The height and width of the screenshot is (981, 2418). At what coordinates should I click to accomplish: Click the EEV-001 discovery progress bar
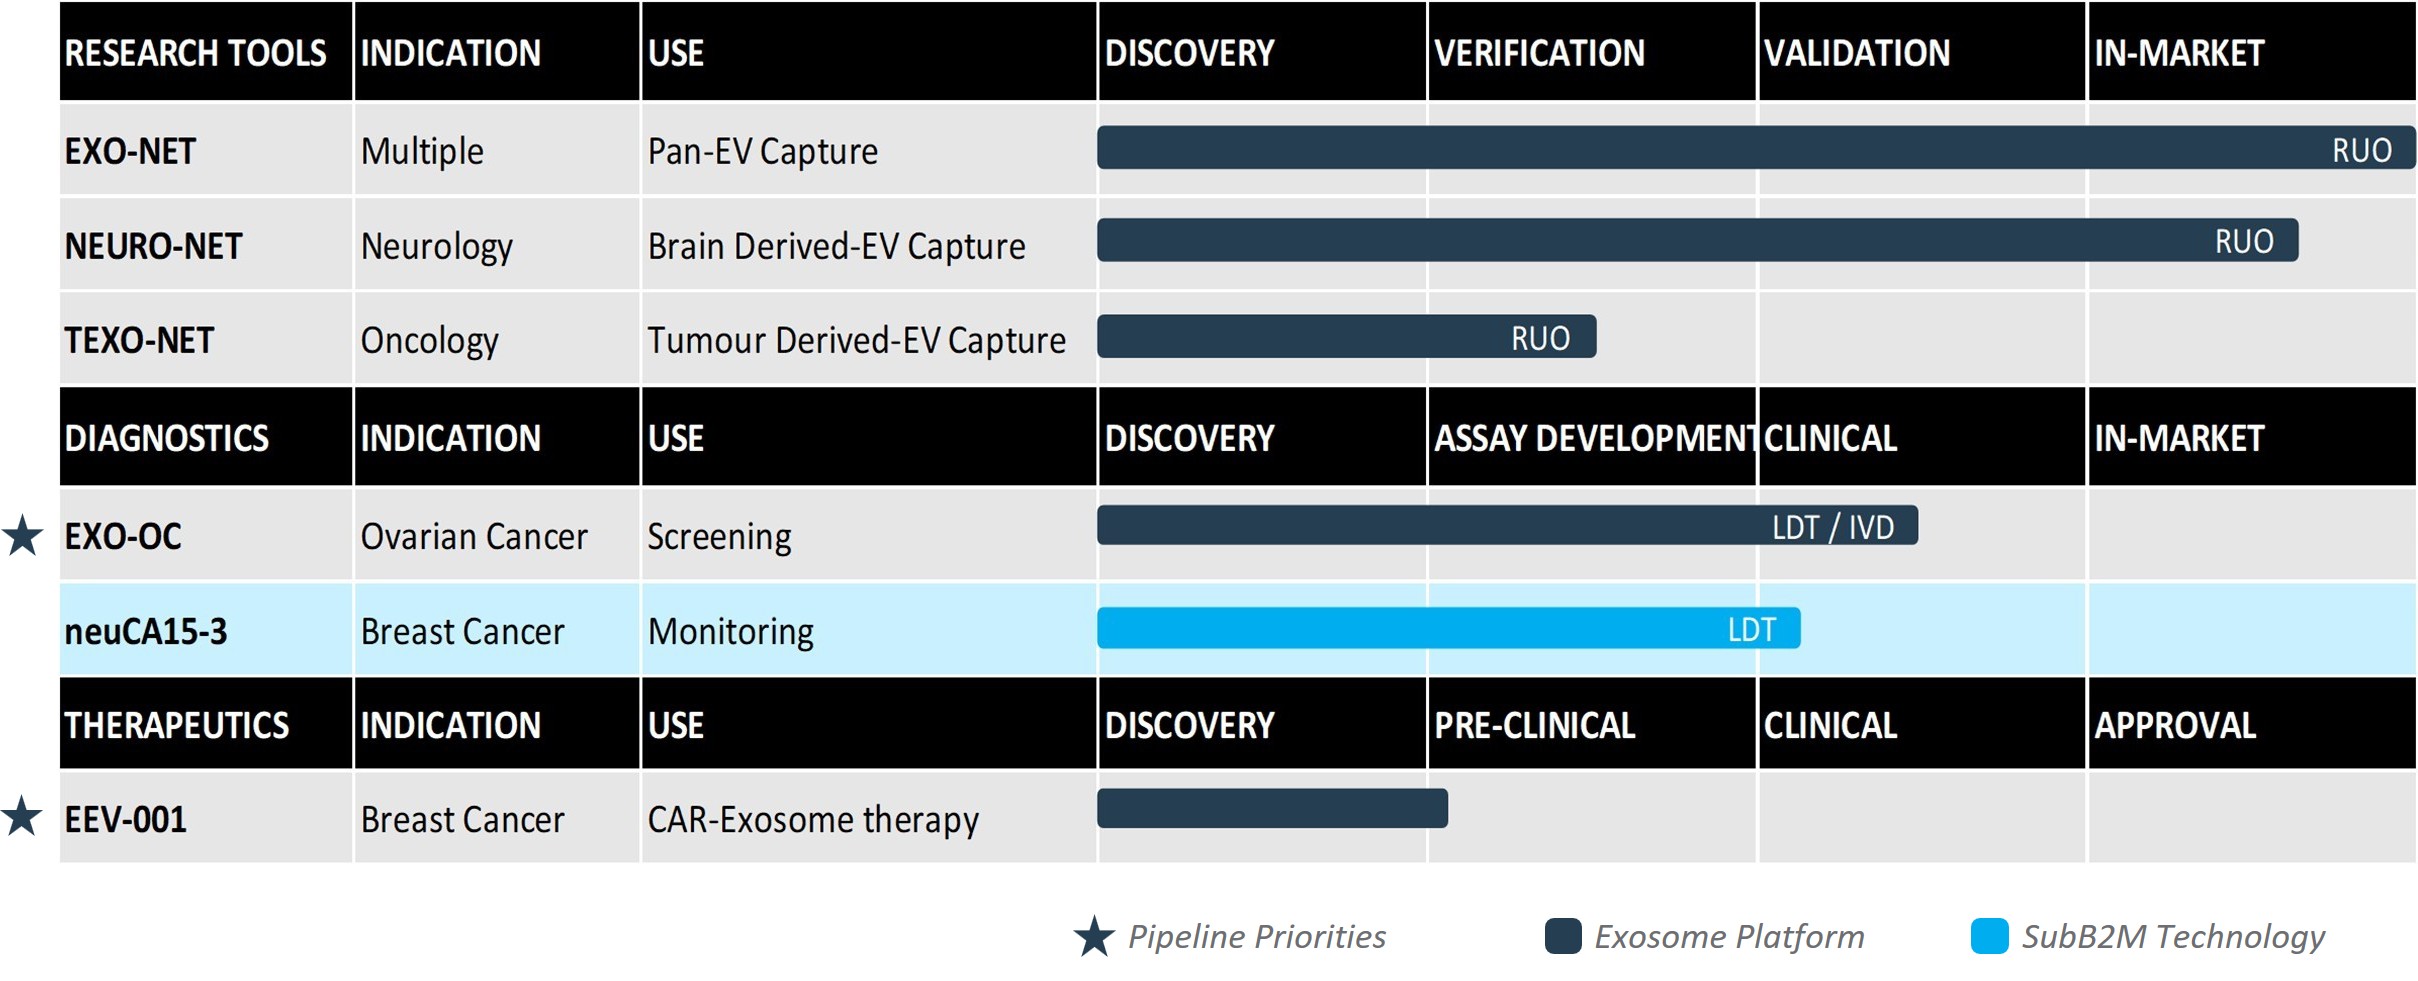(x=1272, y=809)
